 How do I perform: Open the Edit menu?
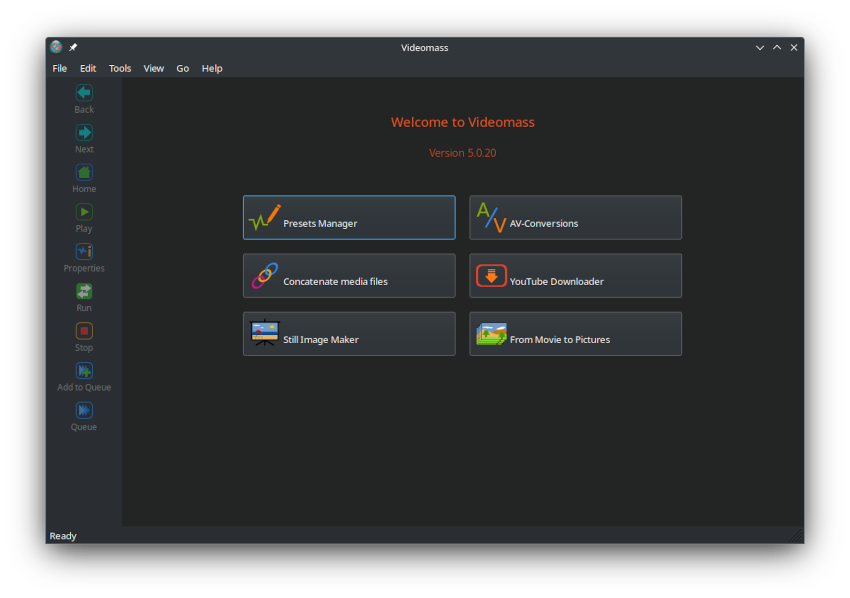(x=88, y=68)
